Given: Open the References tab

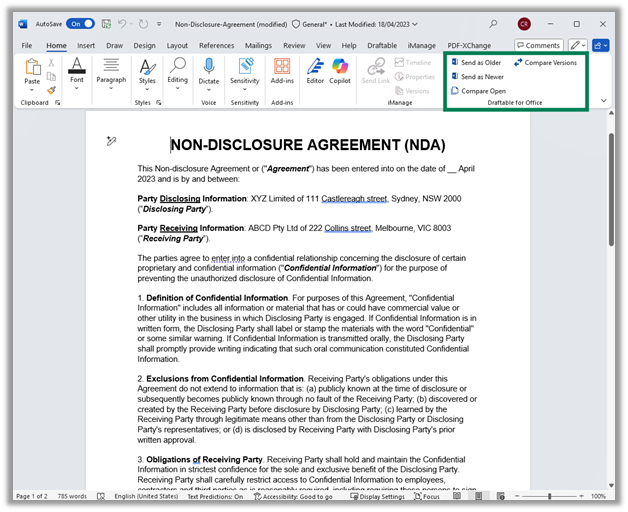Looking at the screenshot, I should (216, 45).
